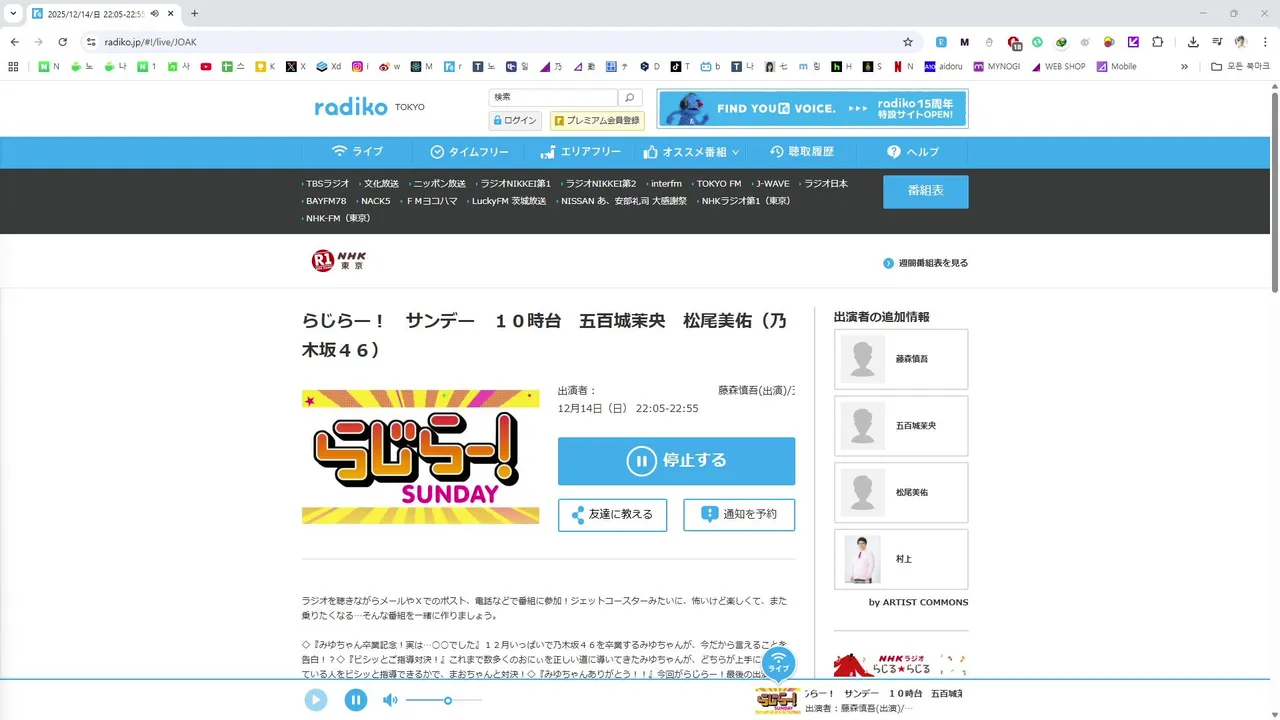1280x720 pixels.
Task: Open the TikTok bookmark
Action: coord(680,67)
